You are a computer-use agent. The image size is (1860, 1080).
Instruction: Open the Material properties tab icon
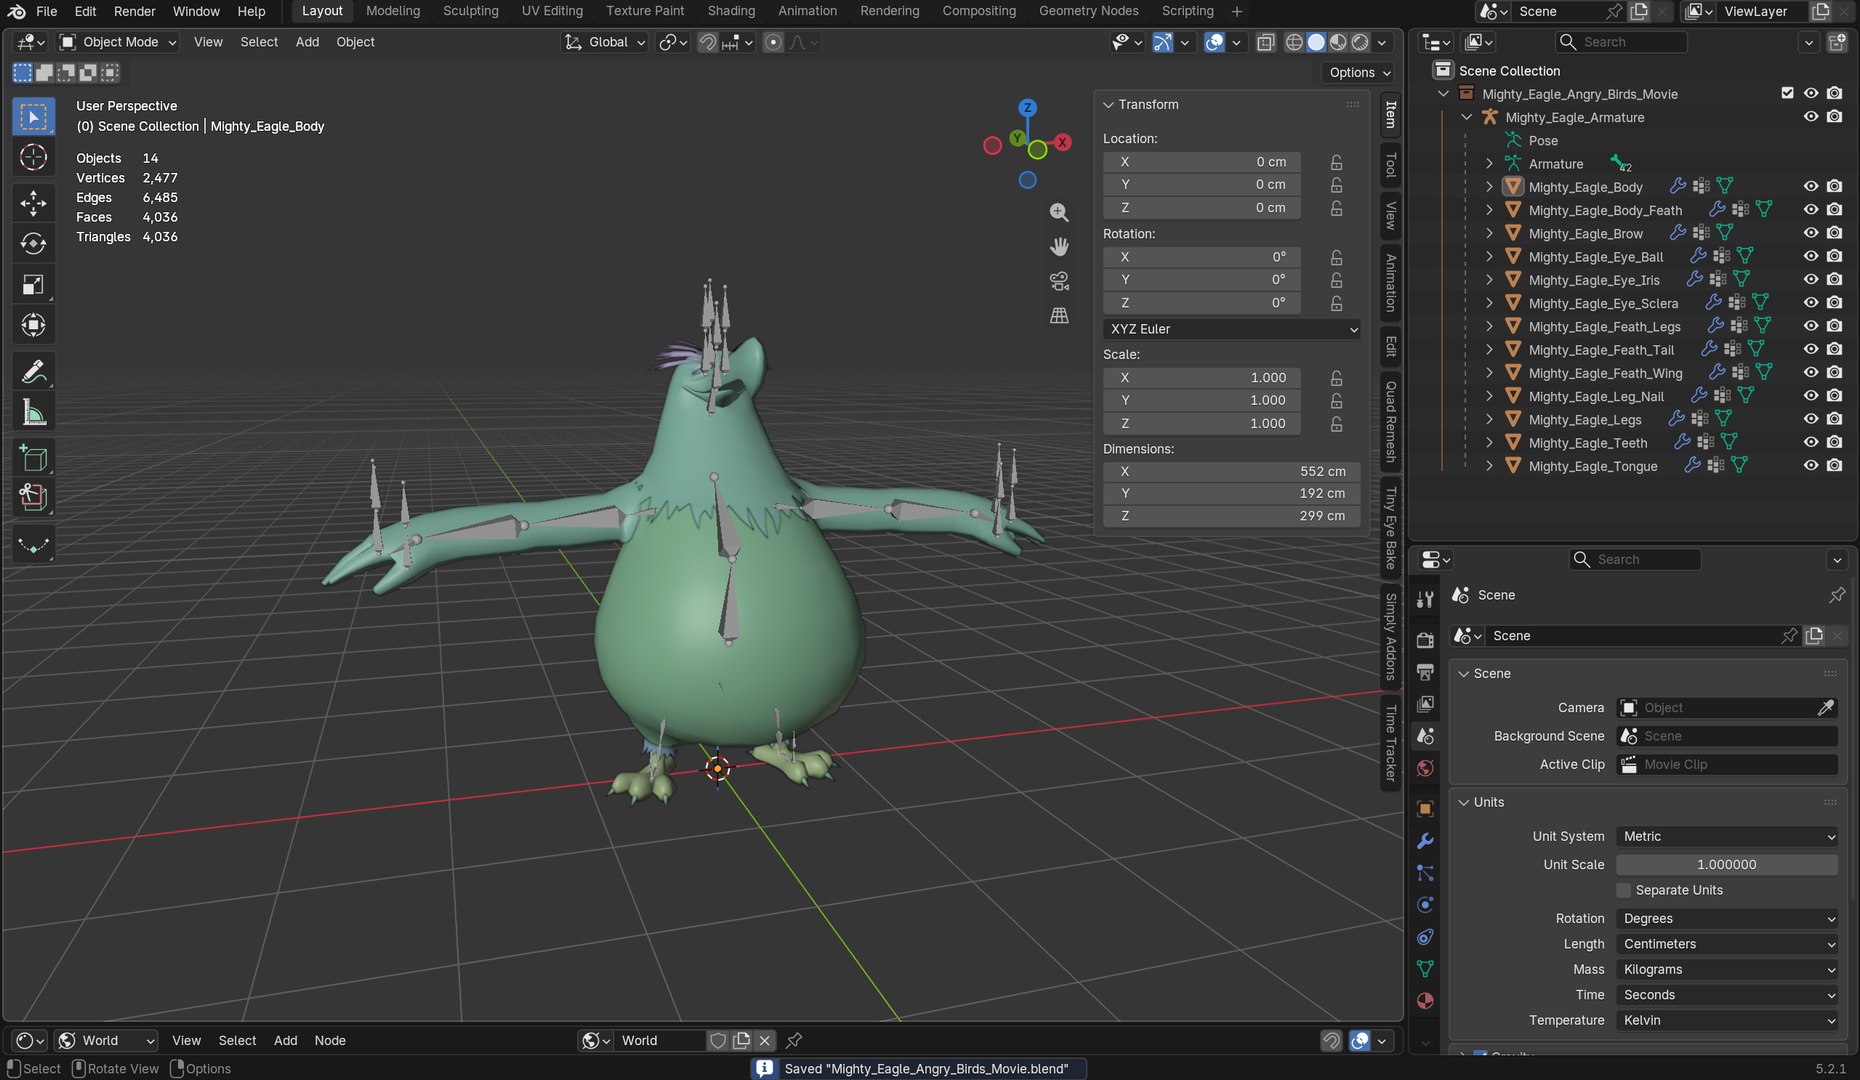[1425, 1001]
